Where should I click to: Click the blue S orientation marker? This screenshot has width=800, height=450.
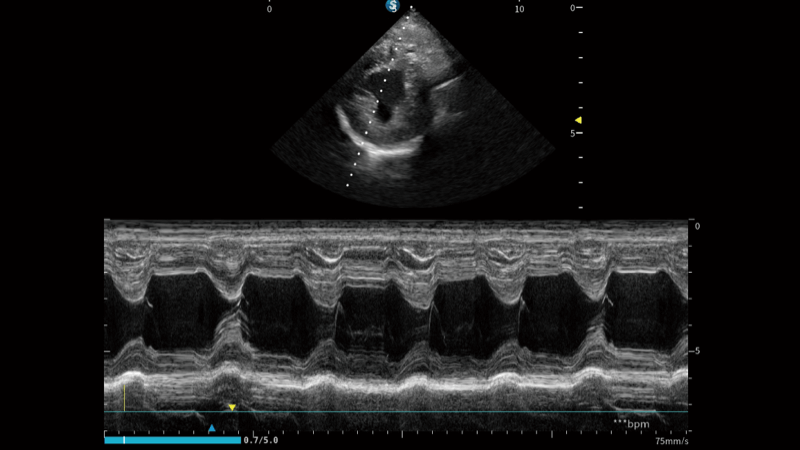coord(394,6)
